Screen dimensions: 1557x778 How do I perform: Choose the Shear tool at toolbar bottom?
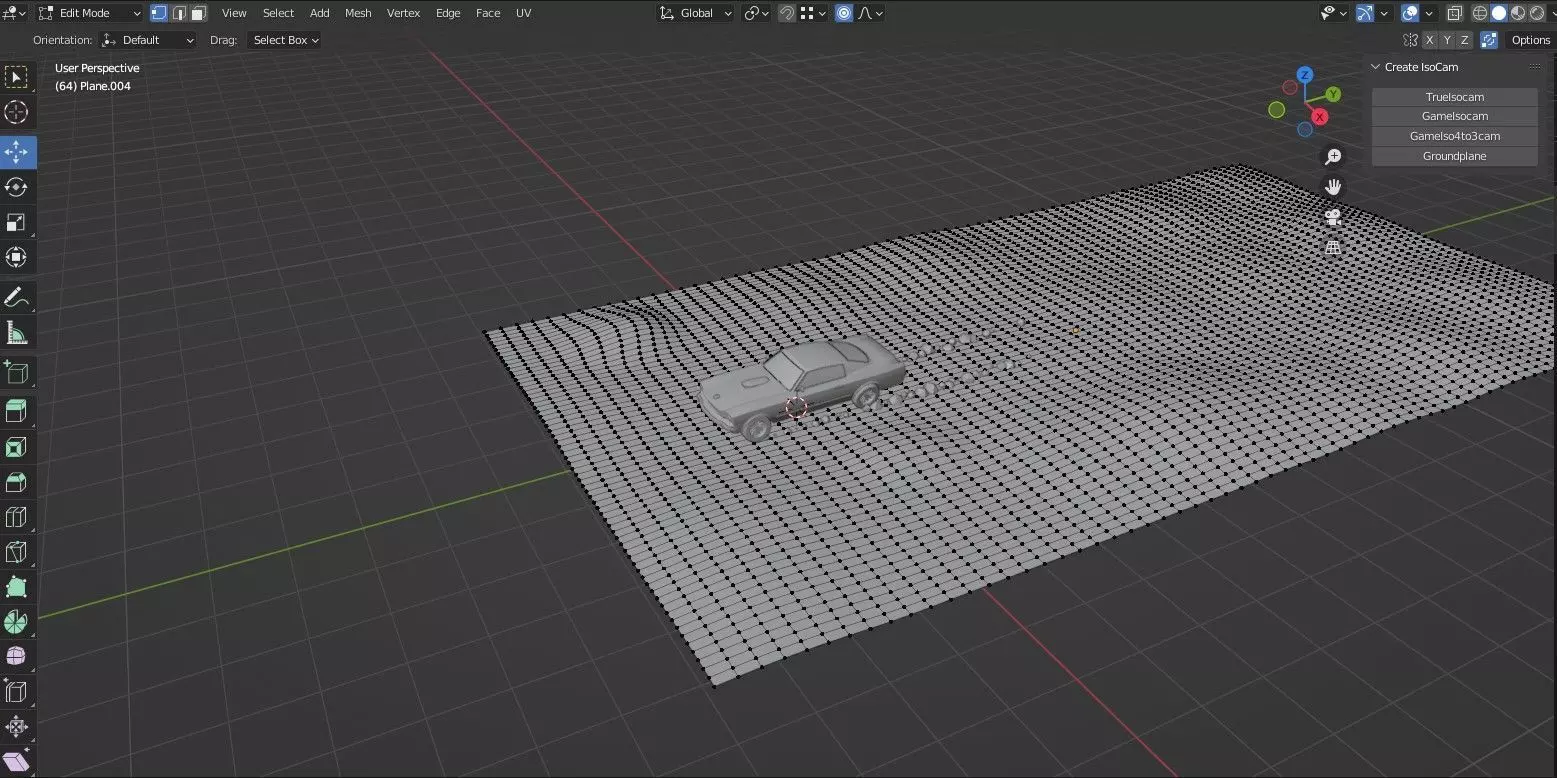tap(16, 761)
